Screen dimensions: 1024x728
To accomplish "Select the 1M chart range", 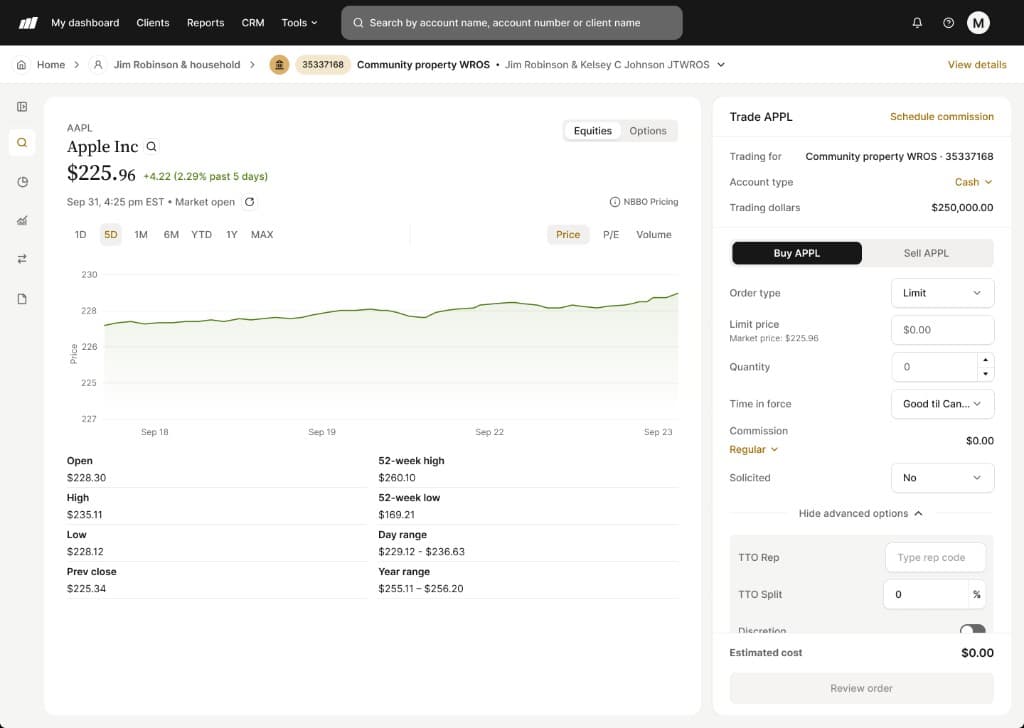I will tap(141, 234).
